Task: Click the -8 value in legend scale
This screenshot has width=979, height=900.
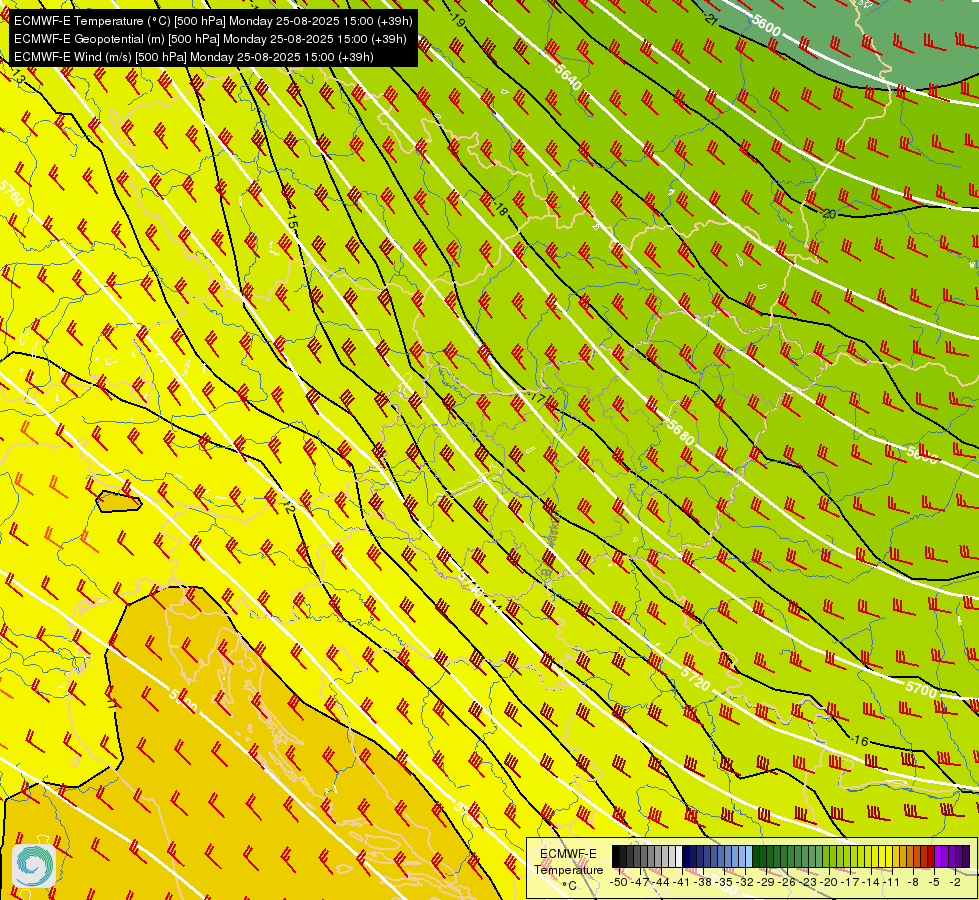Action: pos(912,882)
